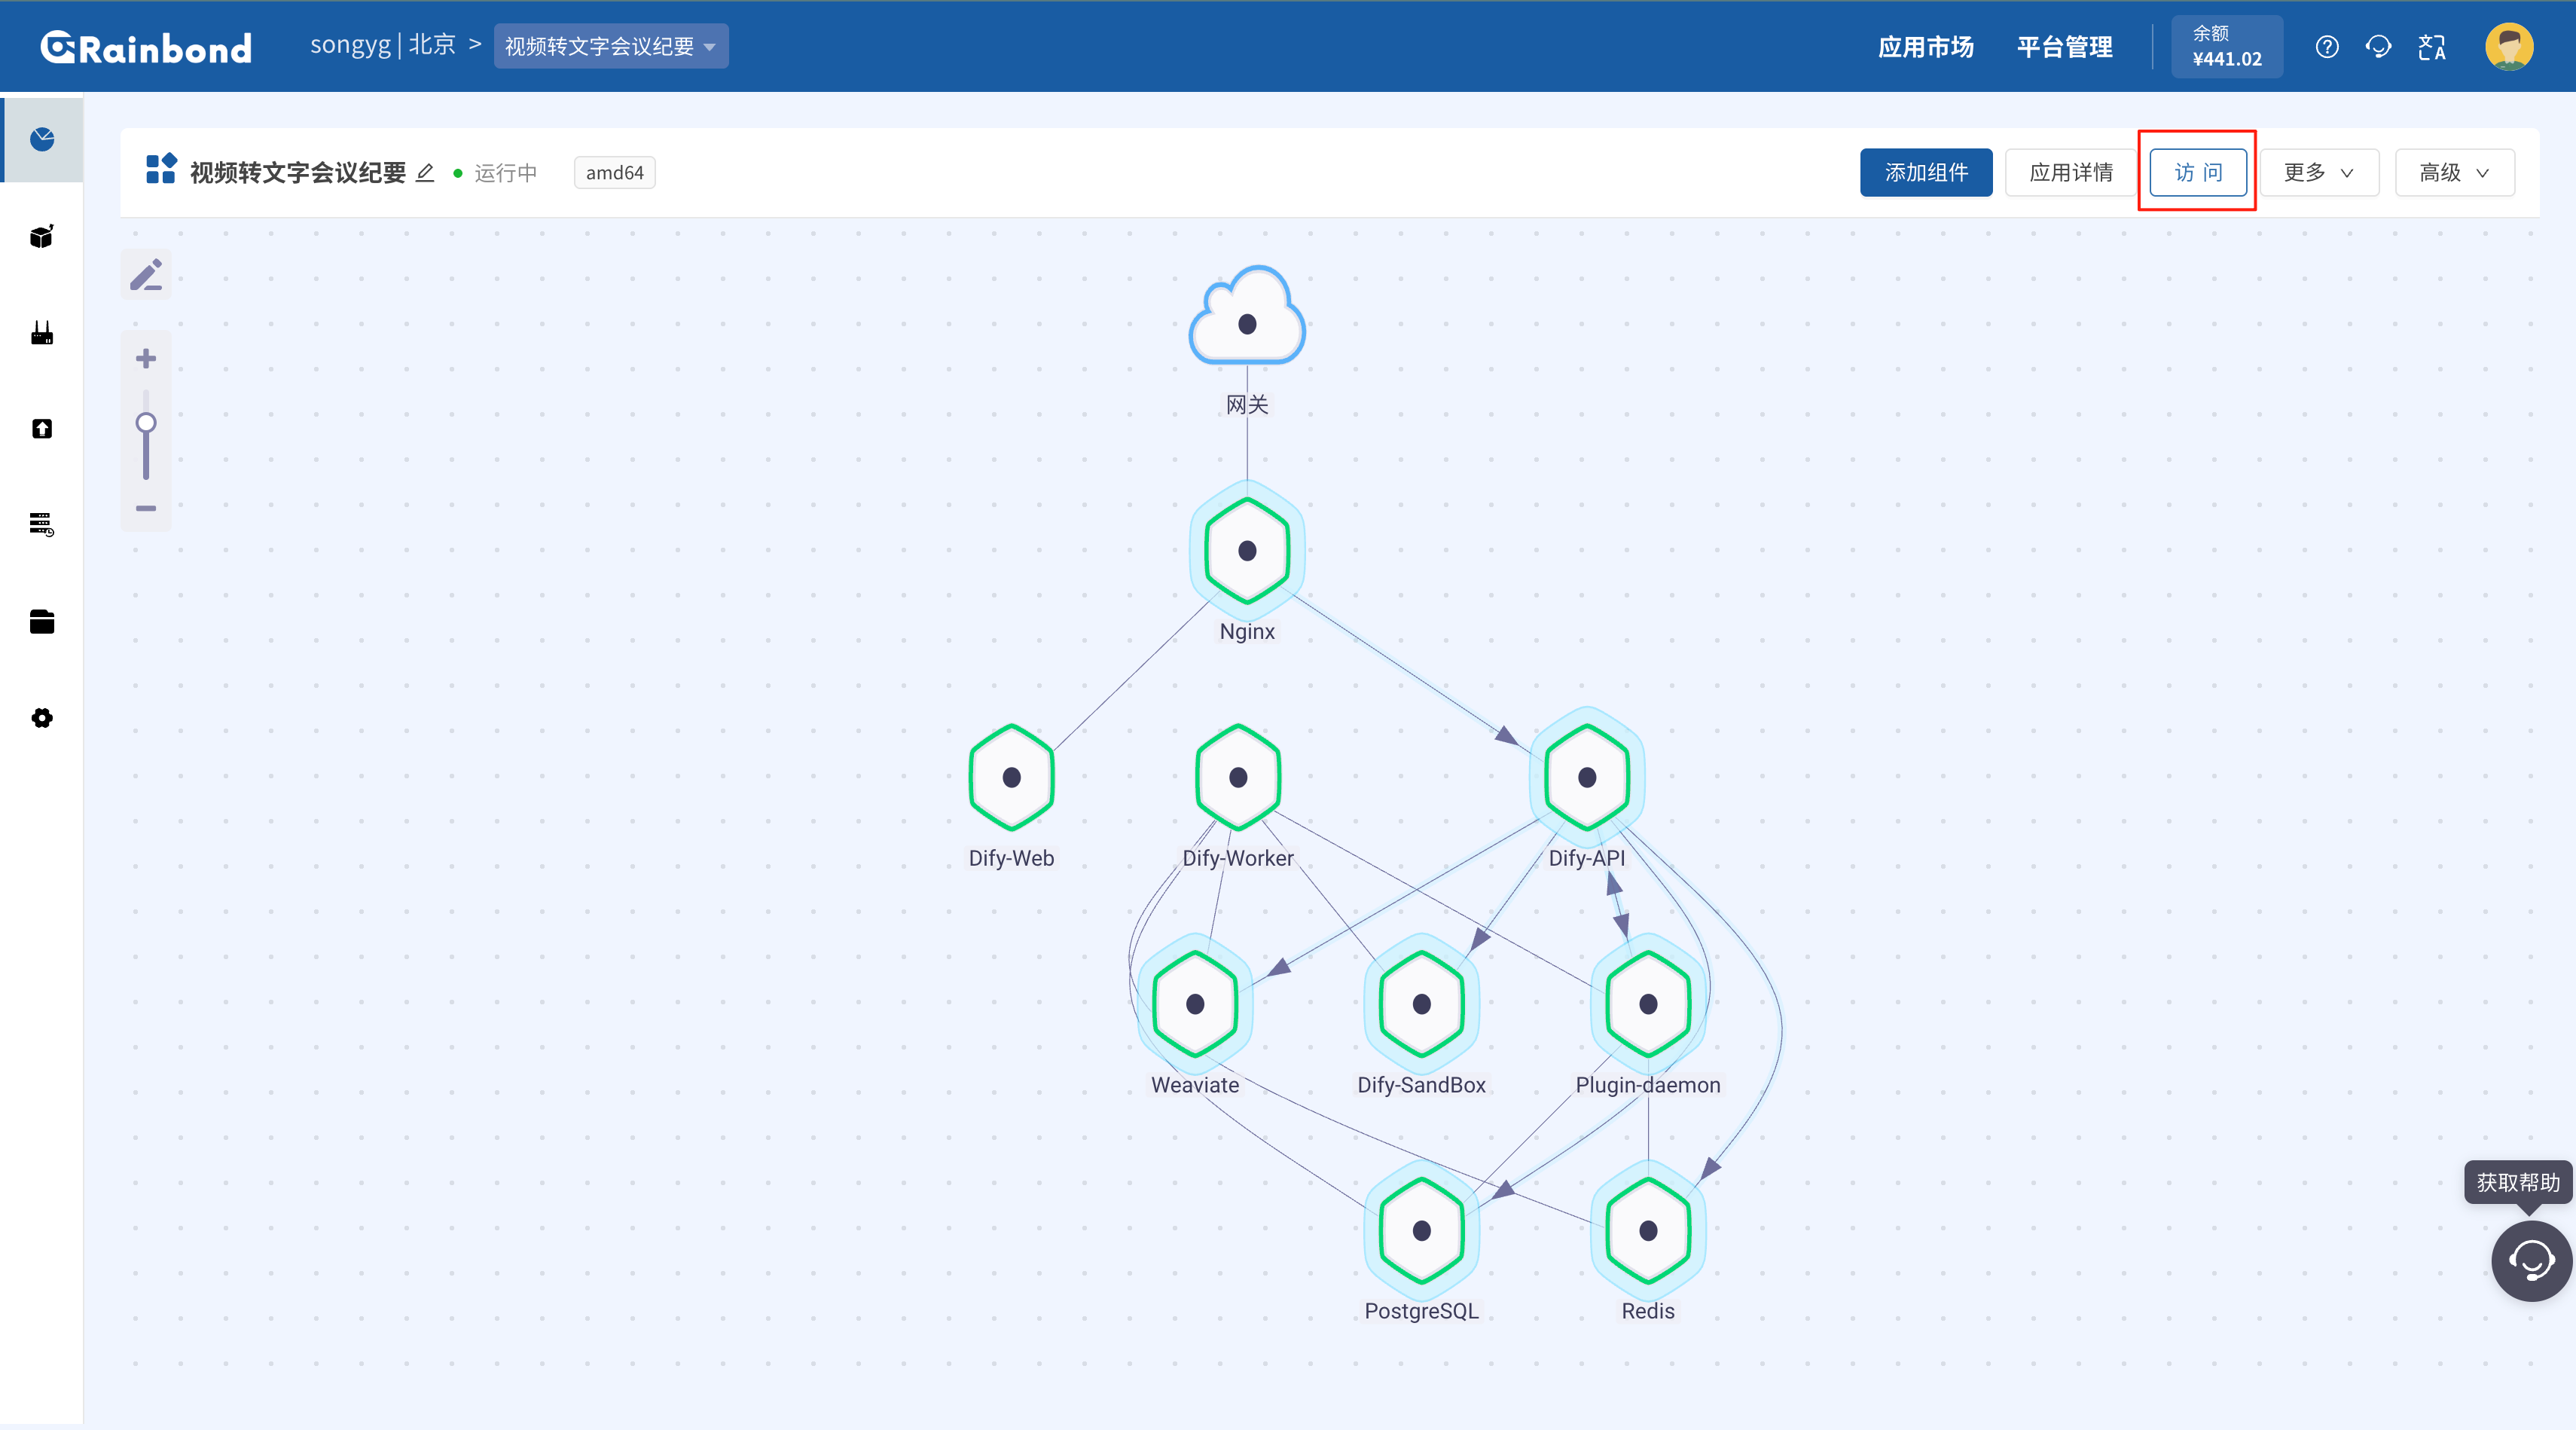This screenshot has width=2576, height=1430.
Task: Open the cube components sidebar icon
Action: [x=42, y=236]
